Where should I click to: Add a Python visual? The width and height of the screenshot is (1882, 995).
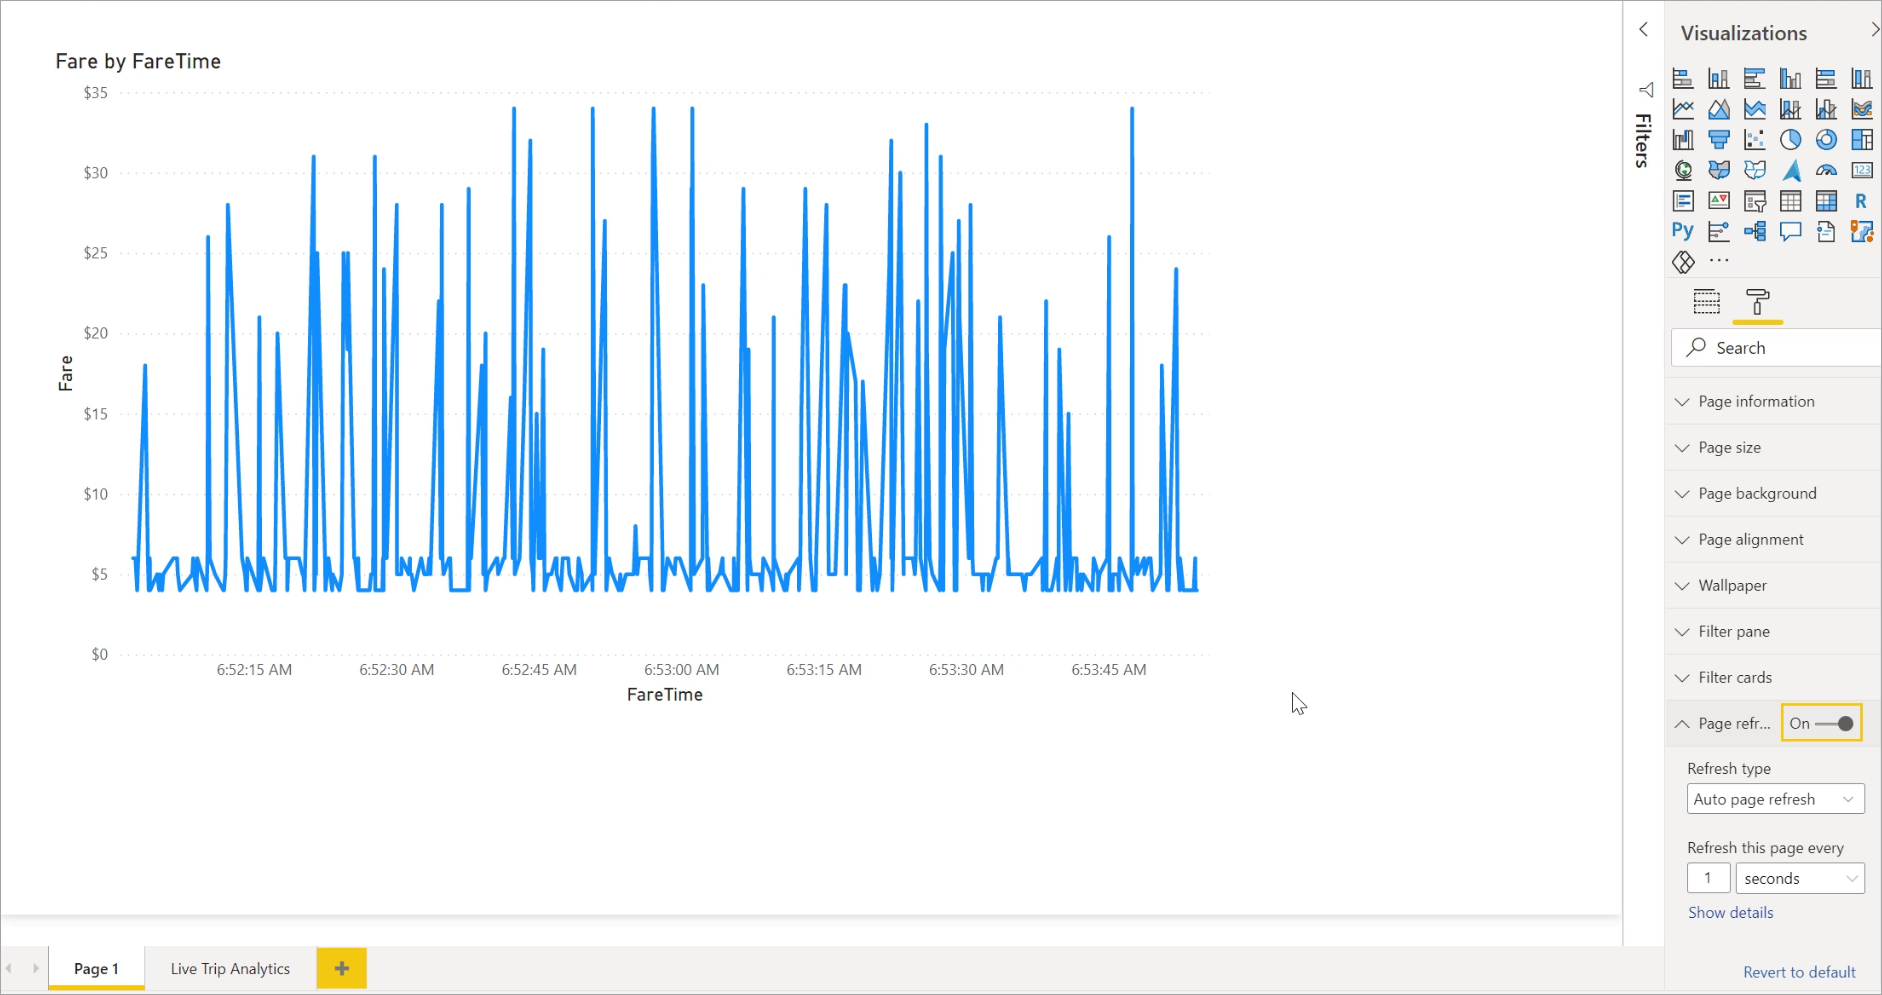(1682, 231)
